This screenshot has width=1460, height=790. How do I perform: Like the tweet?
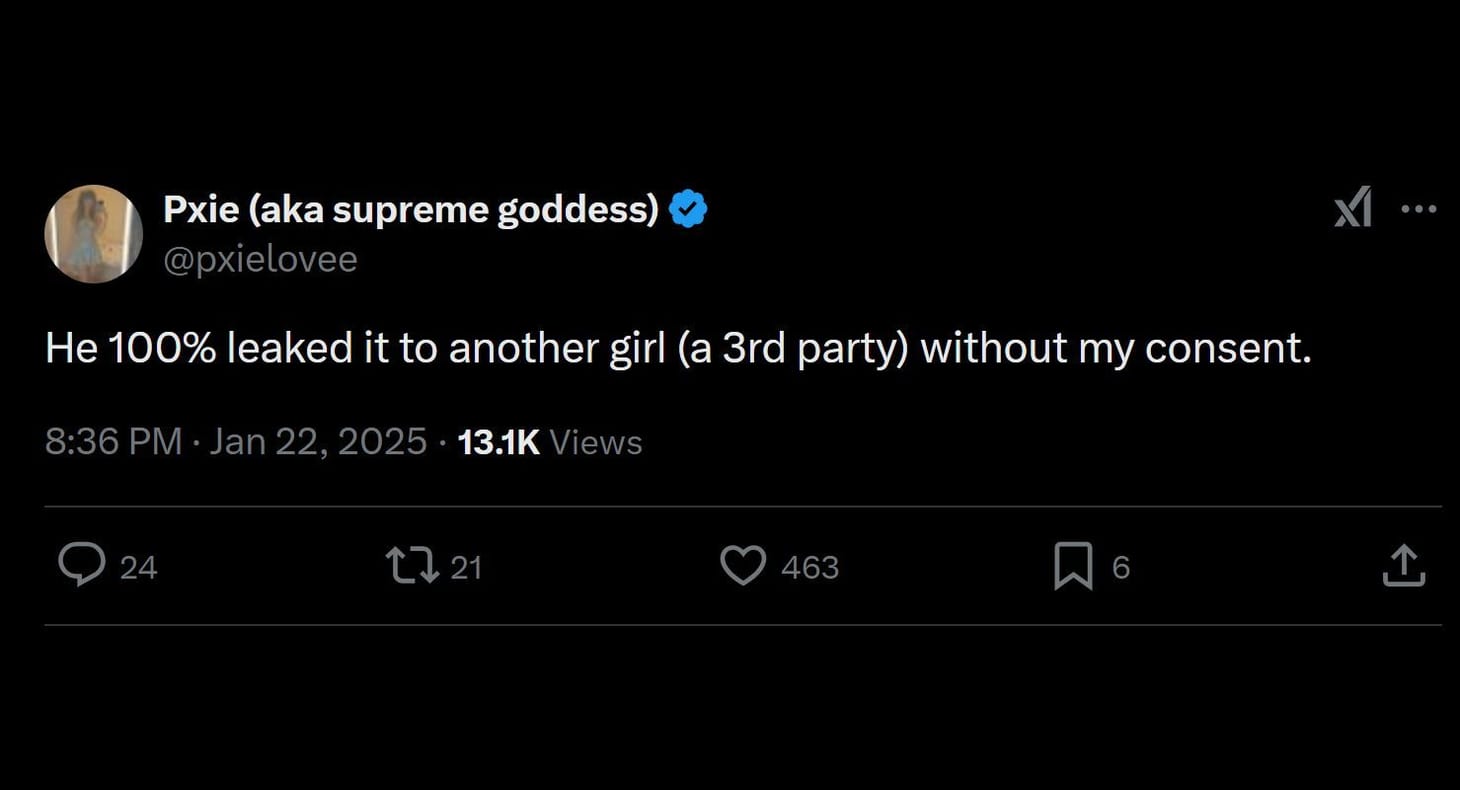coord(744,566)
